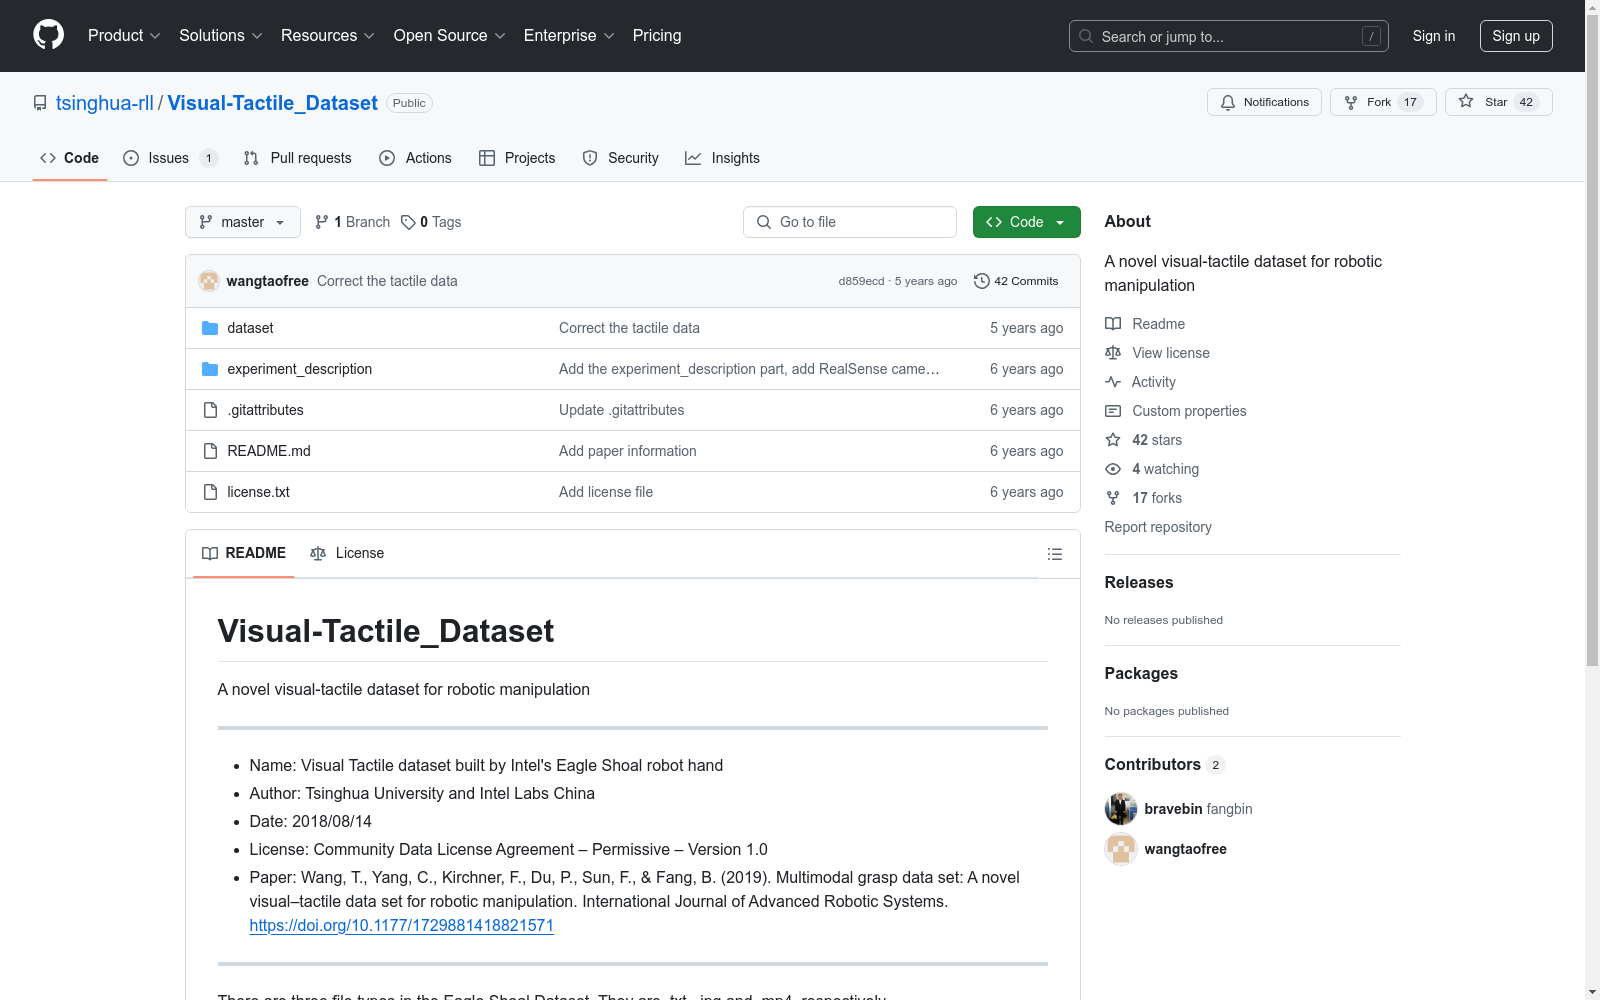The image size is (1600, 1000).
Task: Click the tag icon beside 0 Tags
Action: pos(408,222)
